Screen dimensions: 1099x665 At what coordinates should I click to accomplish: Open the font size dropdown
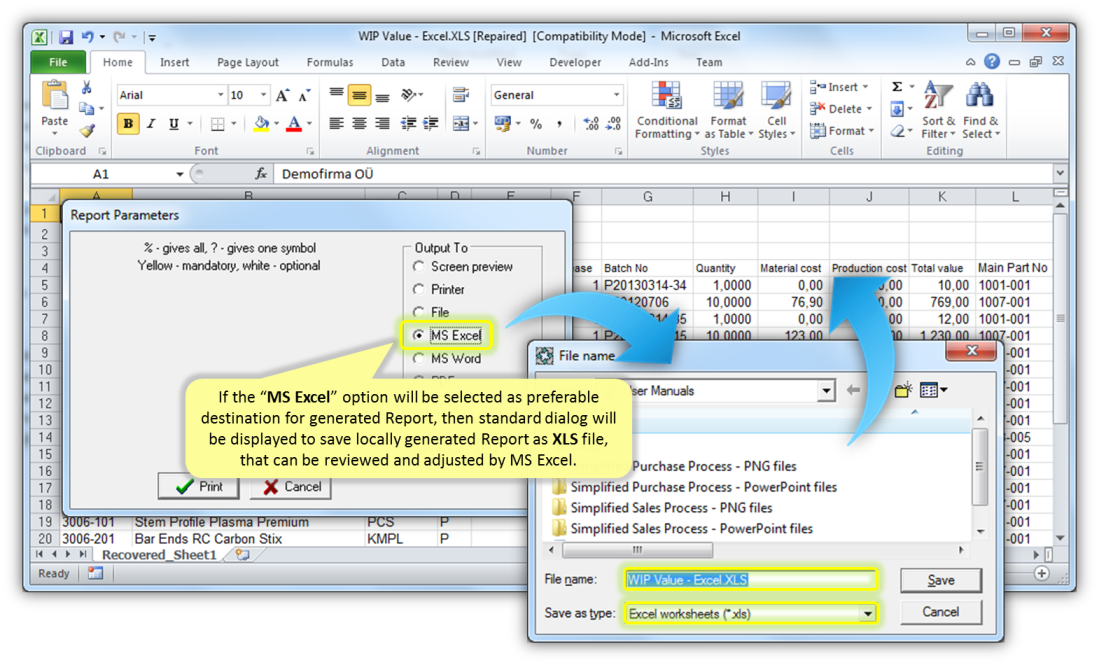264,95
